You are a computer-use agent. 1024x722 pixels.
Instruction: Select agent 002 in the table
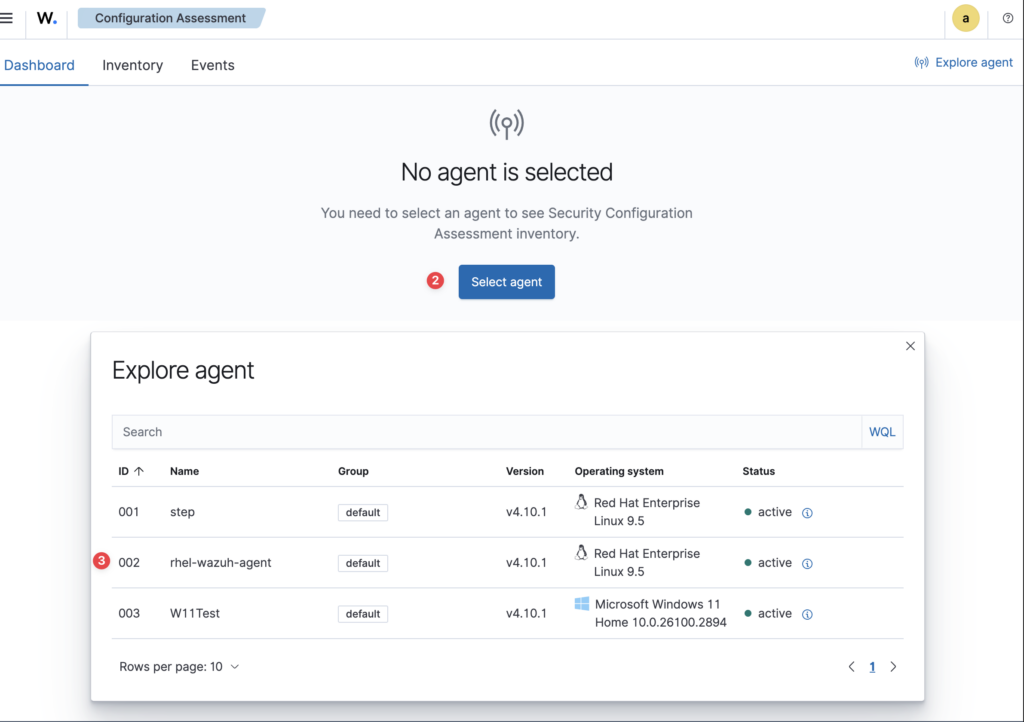(129, 563)
